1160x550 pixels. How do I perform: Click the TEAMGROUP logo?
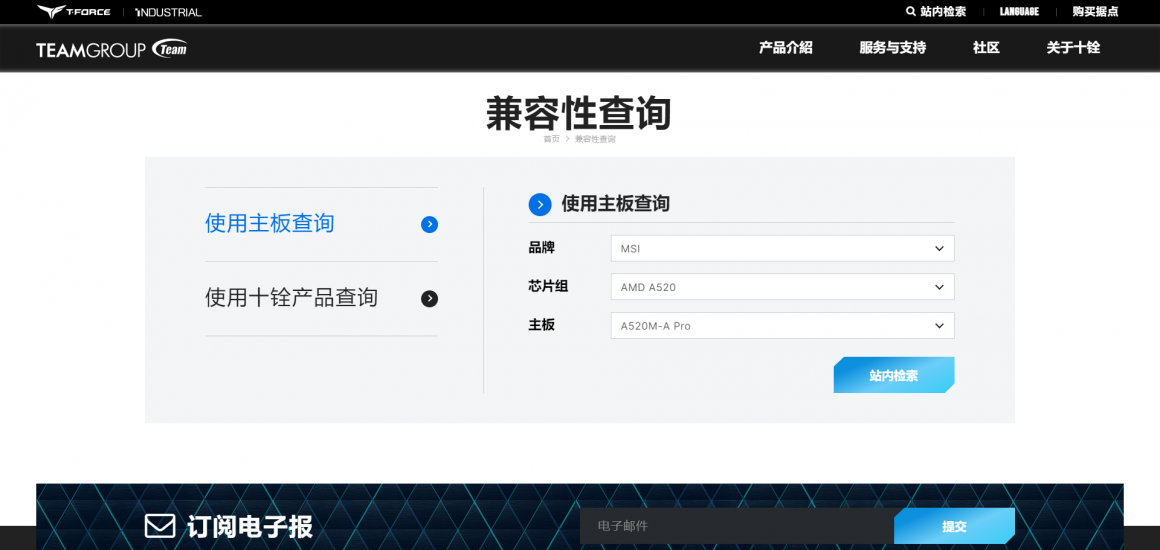pos(111,50)
